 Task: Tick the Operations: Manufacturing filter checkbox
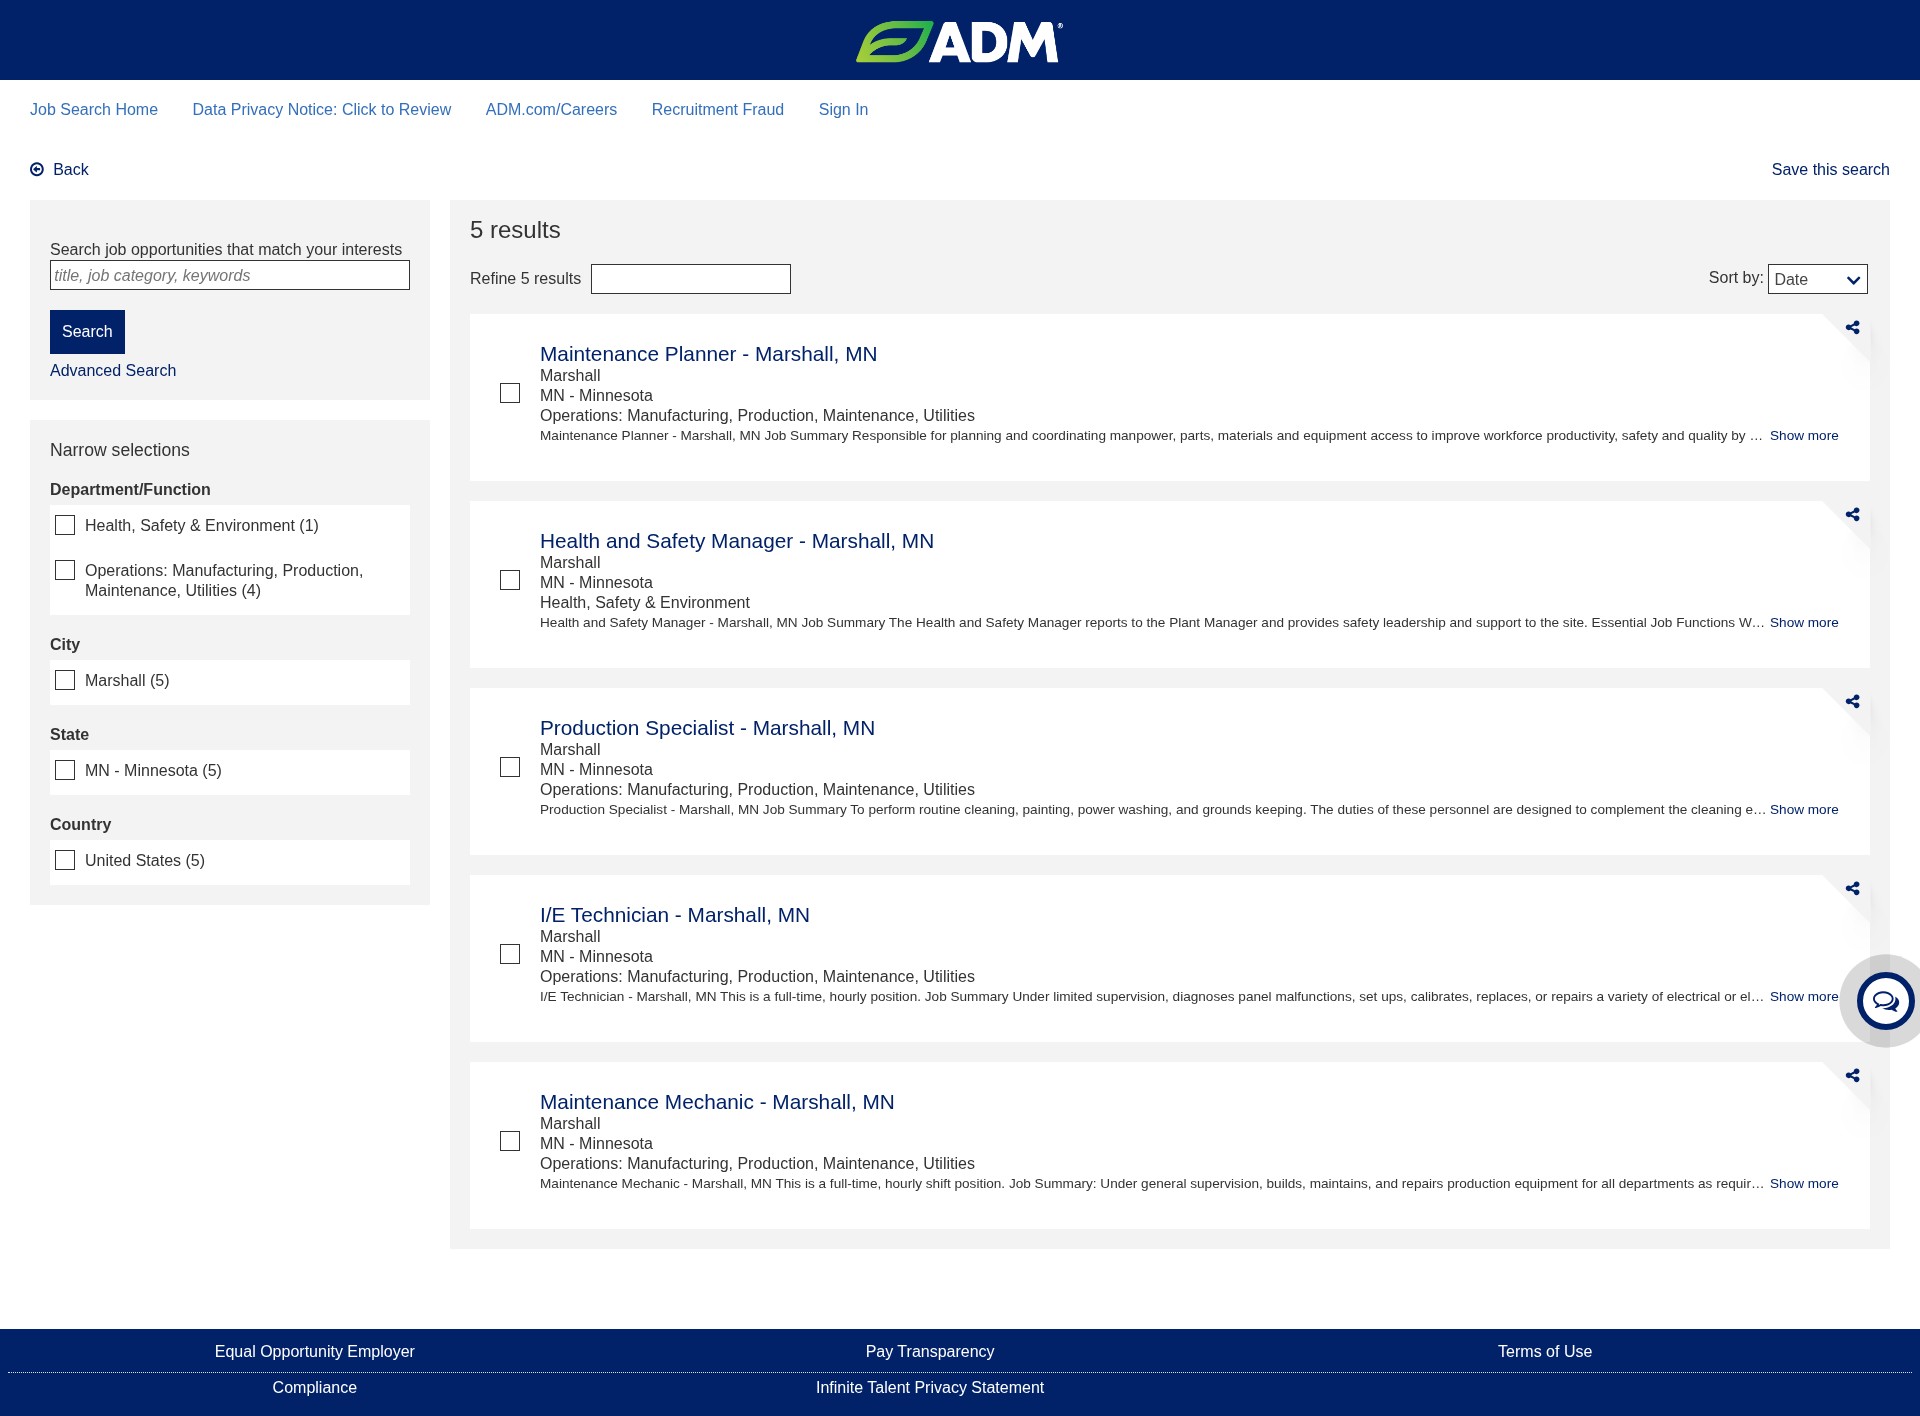(65, 570)
